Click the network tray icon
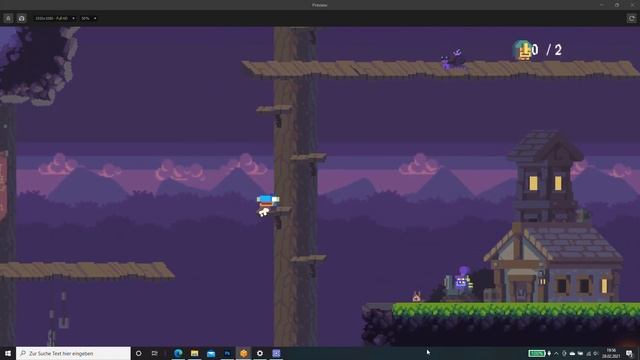This screenshot has width=640, height=360. 588,353
